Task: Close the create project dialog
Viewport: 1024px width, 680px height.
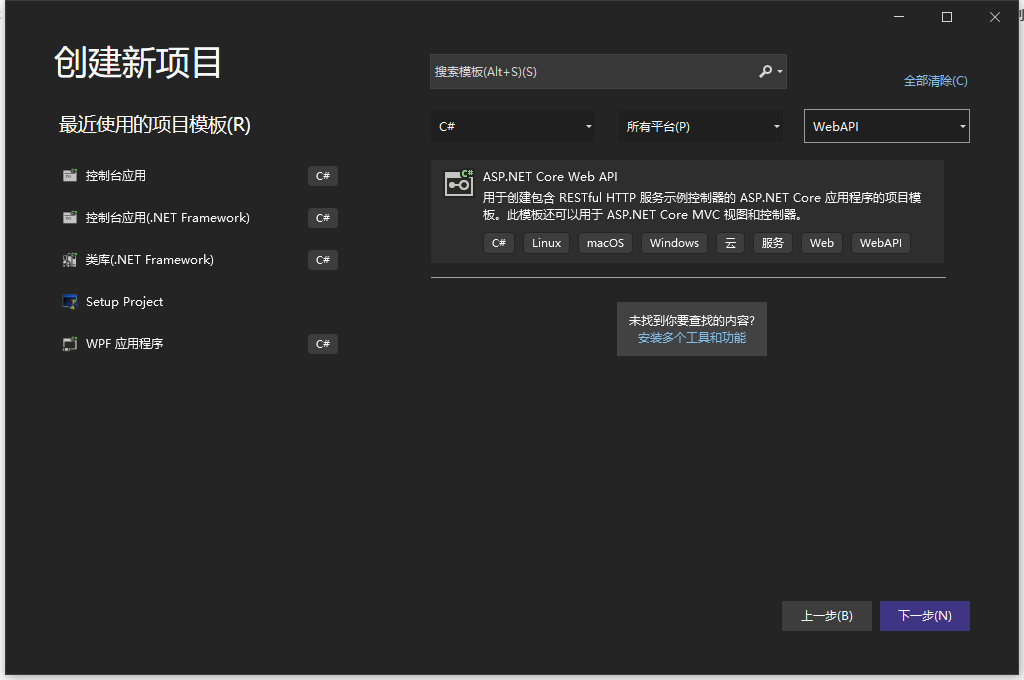Action: (x=995, y=17)
